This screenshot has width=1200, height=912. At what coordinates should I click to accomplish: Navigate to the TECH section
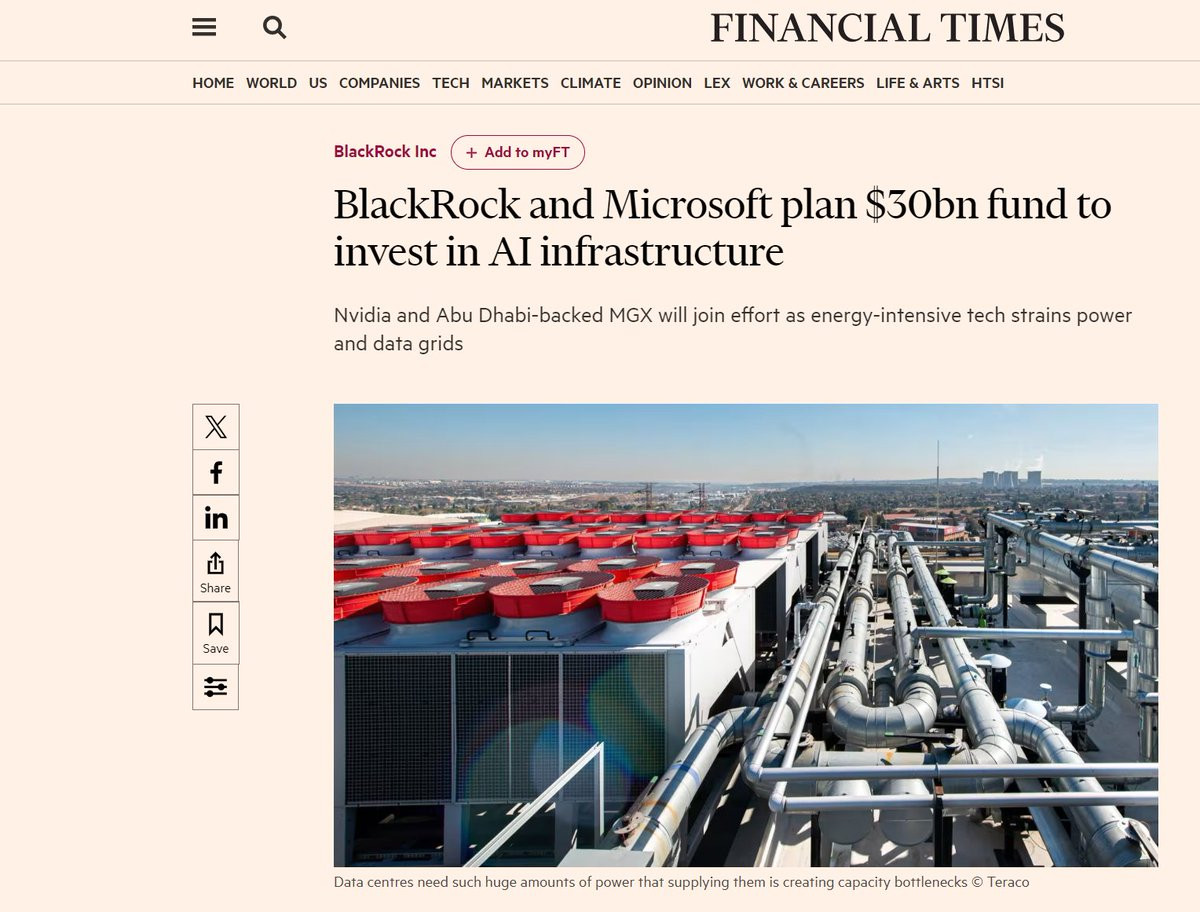click(451, 83)
